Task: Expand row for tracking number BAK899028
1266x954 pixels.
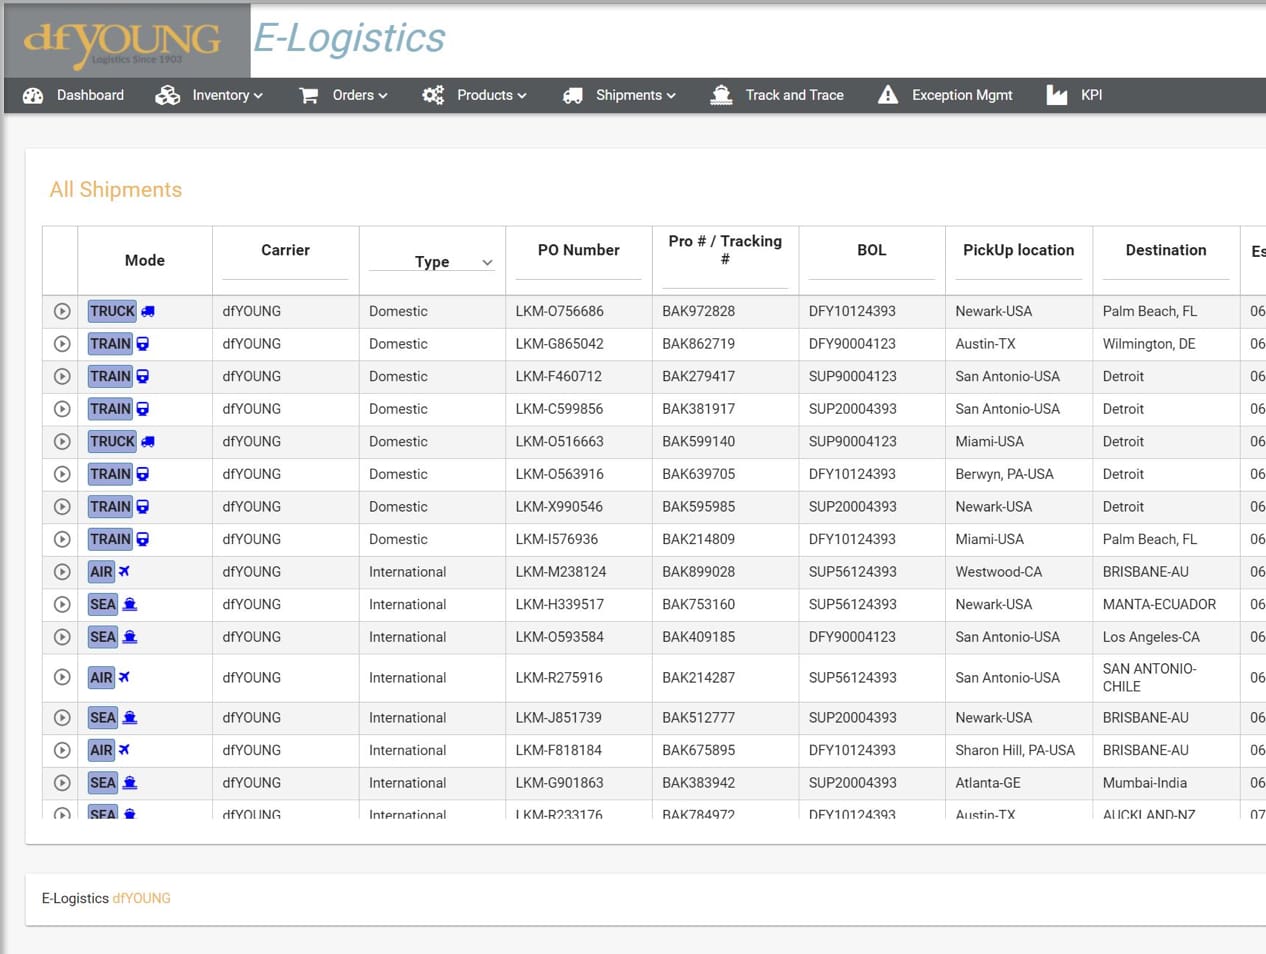Action: click(x=62, y=572)
